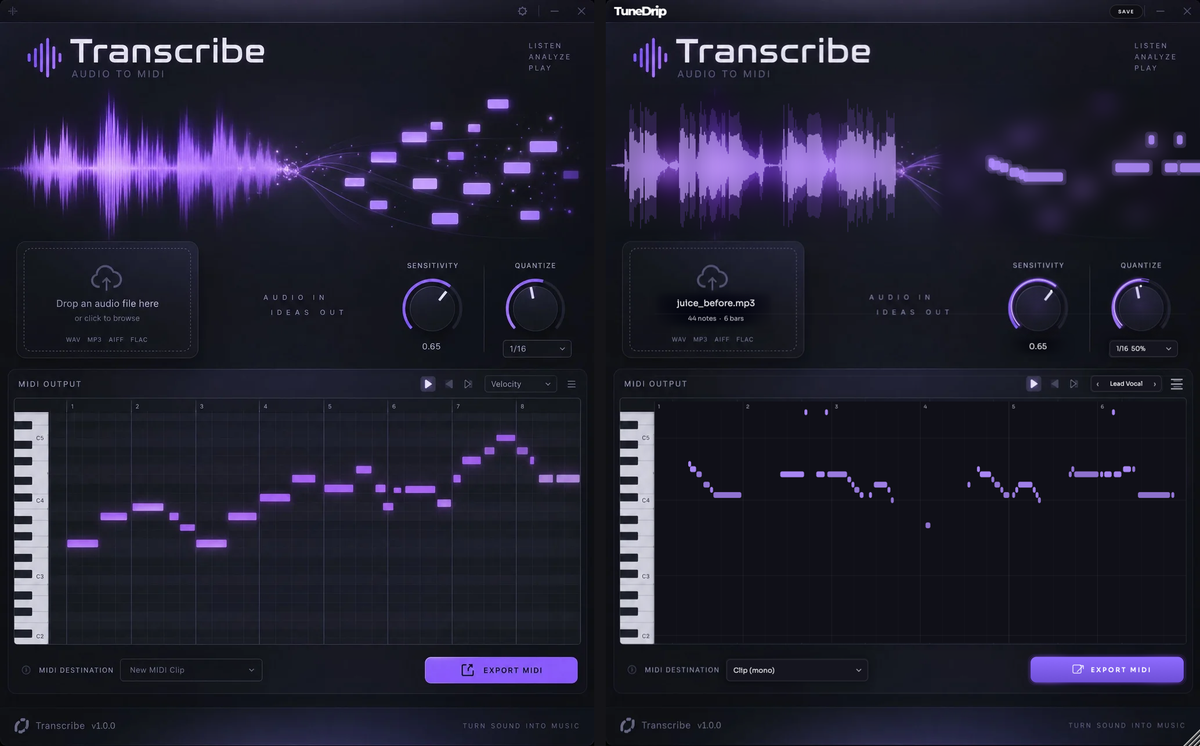Click Export MIDI in TuneDrip window
The height and width of the screenshot is (746, 1200).
point(1107,670)
